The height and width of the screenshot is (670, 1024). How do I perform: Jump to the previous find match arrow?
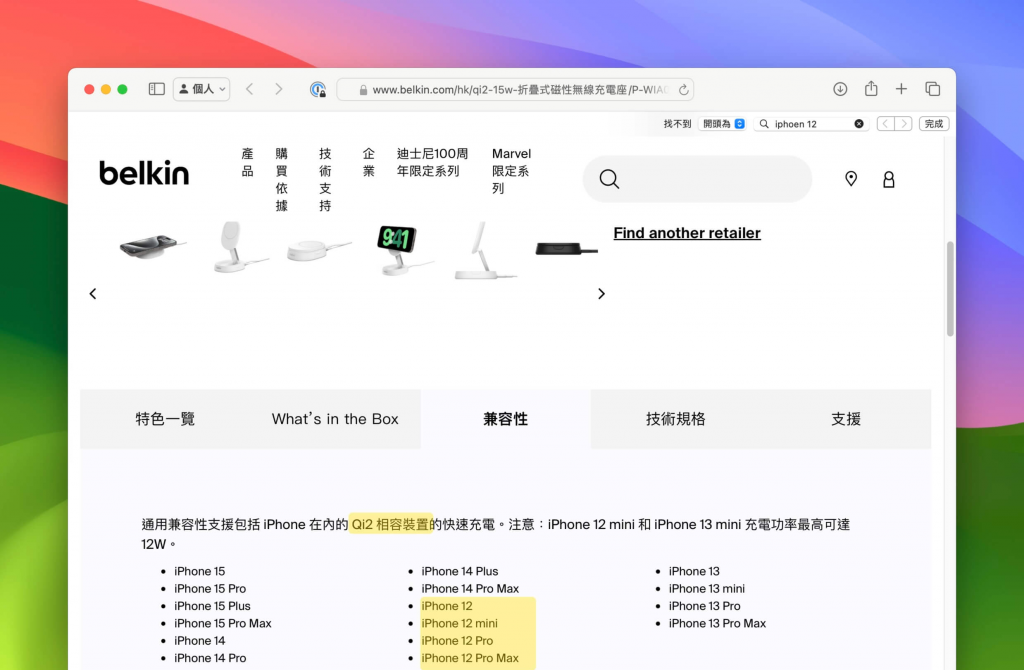[886, 123]
